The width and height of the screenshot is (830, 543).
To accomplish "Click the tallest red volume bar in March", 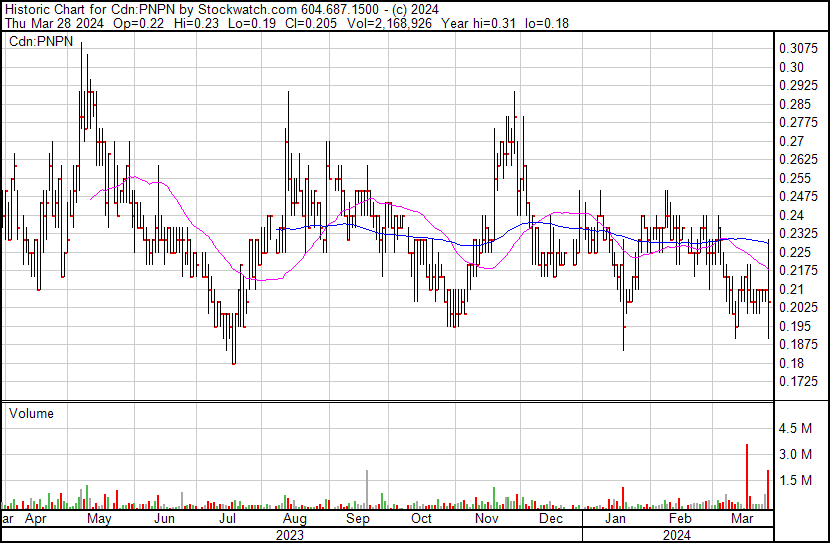I will point(747,476).
